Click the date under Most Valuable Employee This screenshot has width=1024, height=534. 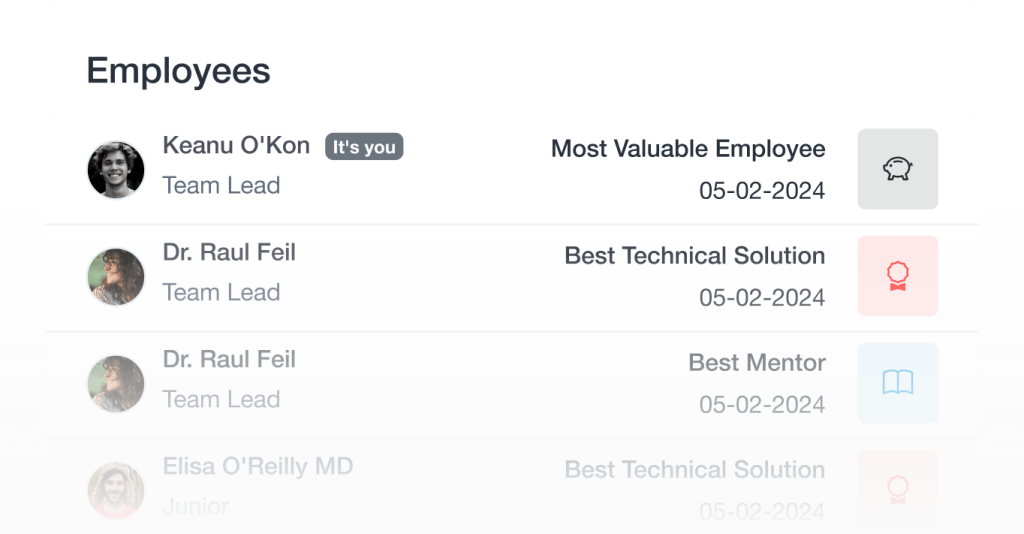pos(761,191)
